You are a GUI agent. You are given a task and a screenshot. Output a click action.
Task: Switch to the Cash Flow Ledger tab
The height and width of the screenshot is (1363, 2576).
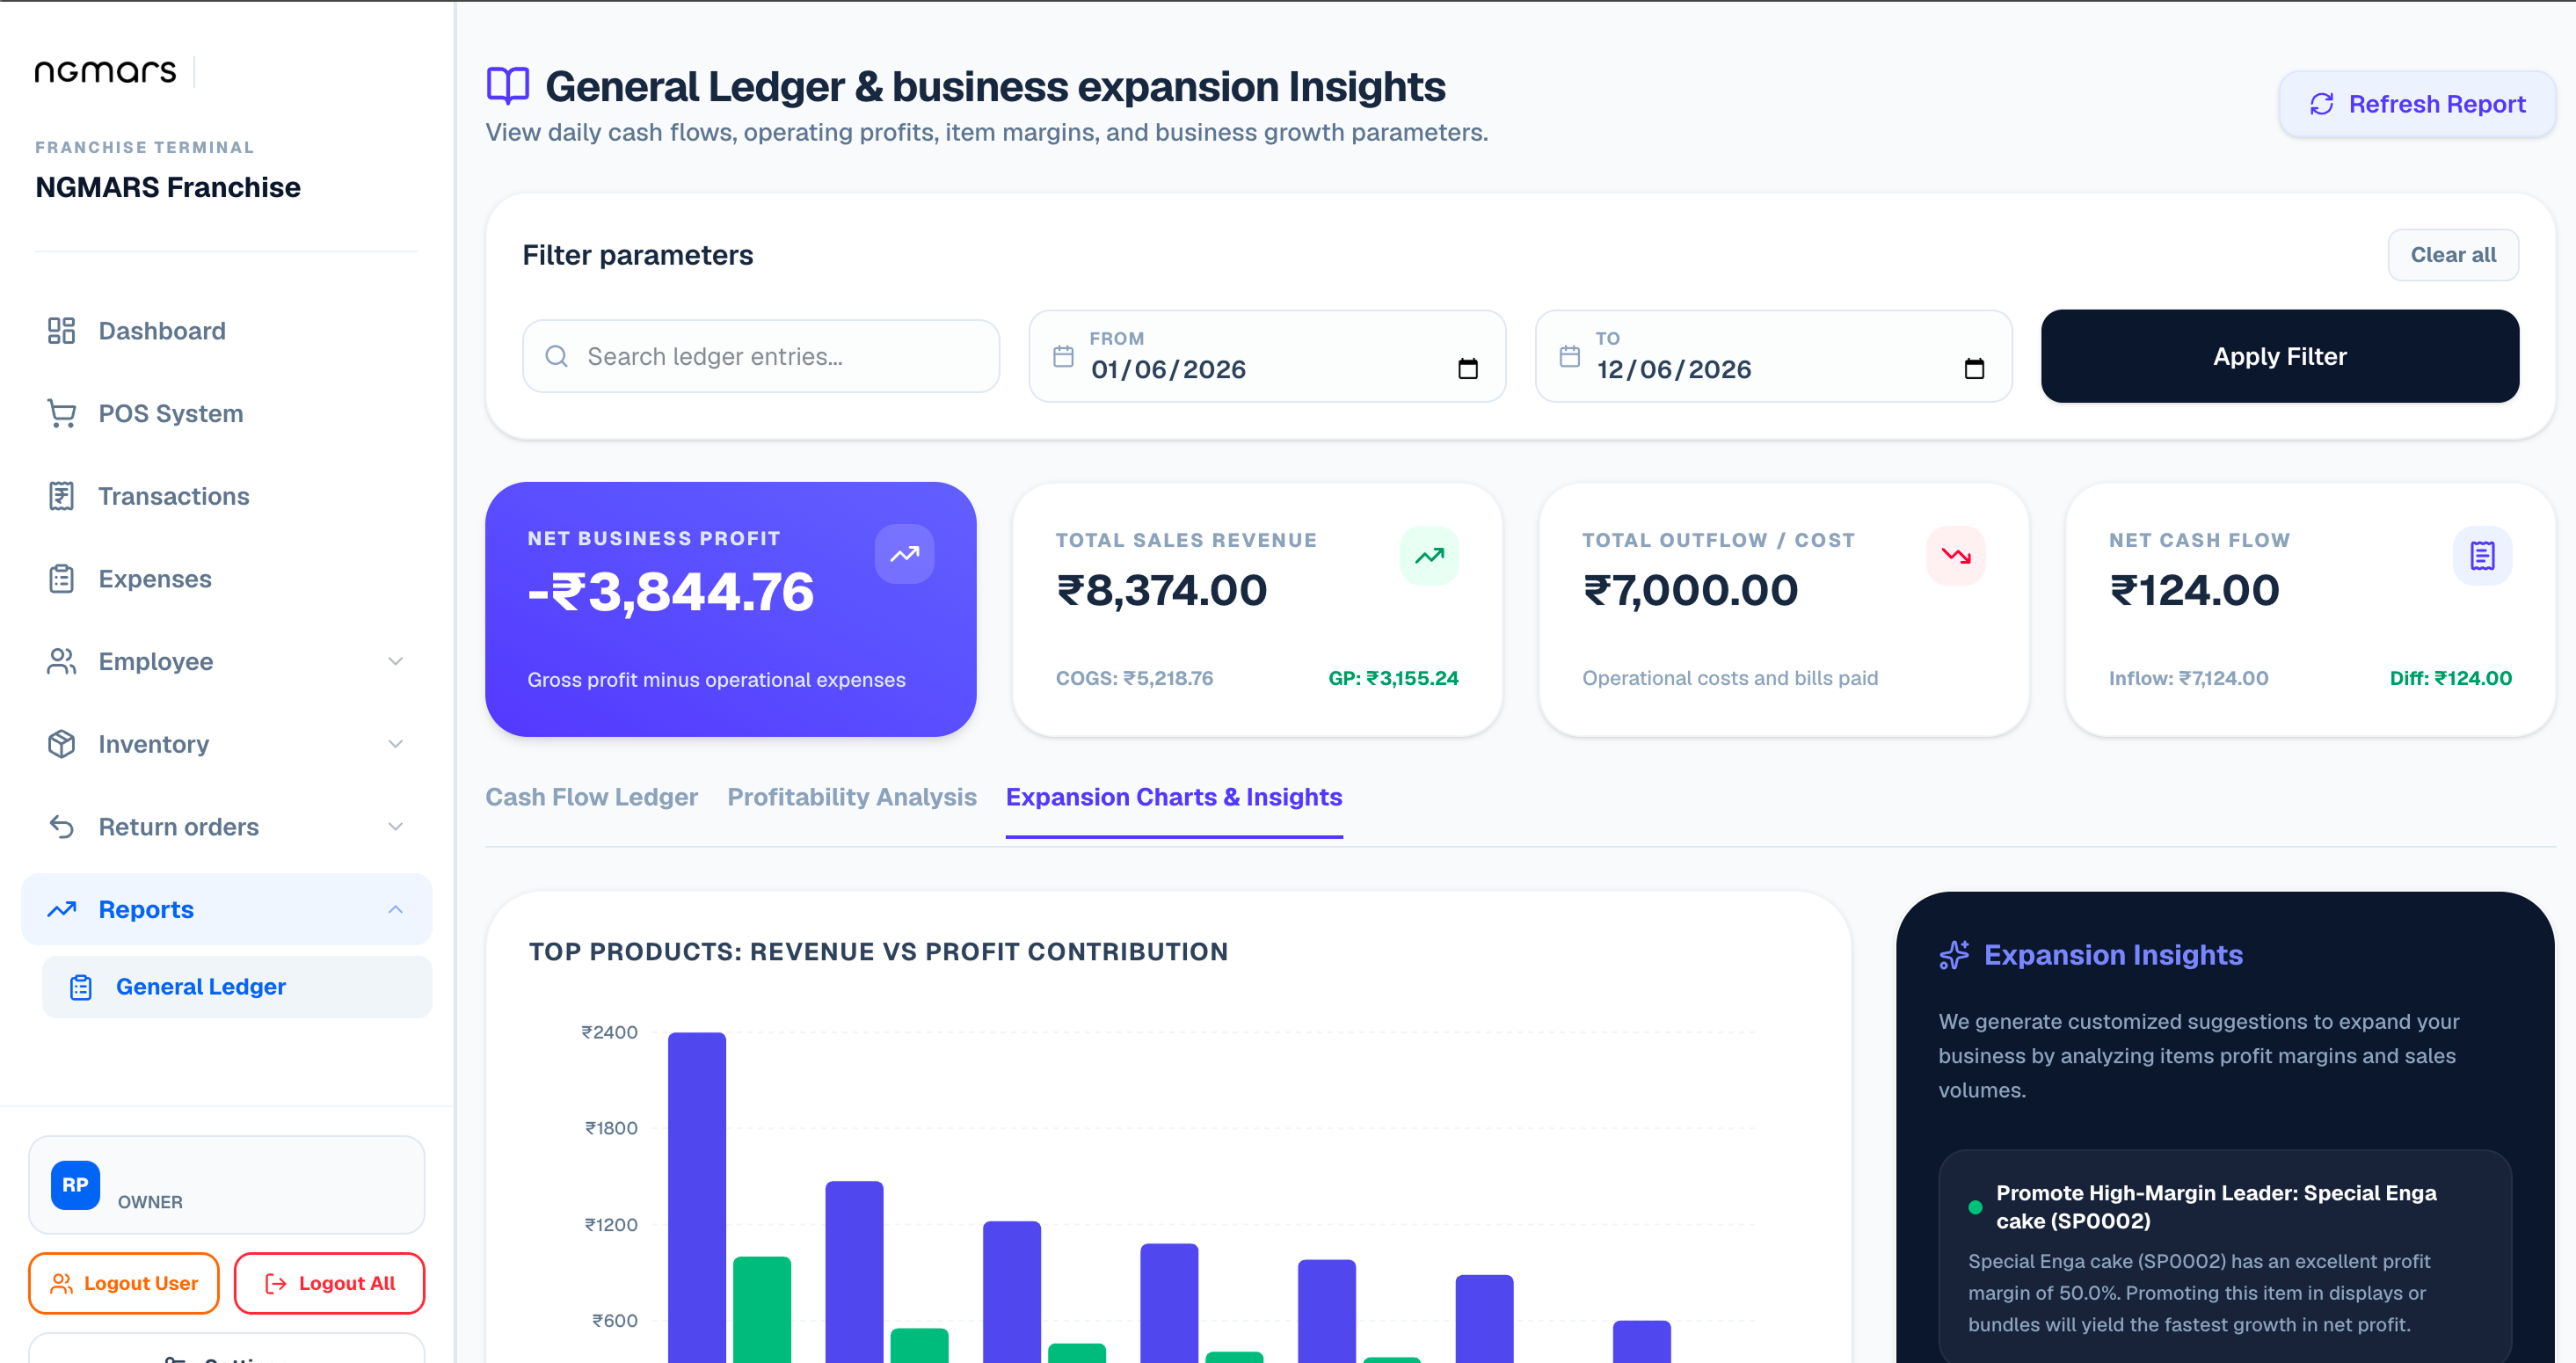pos(592,797)
